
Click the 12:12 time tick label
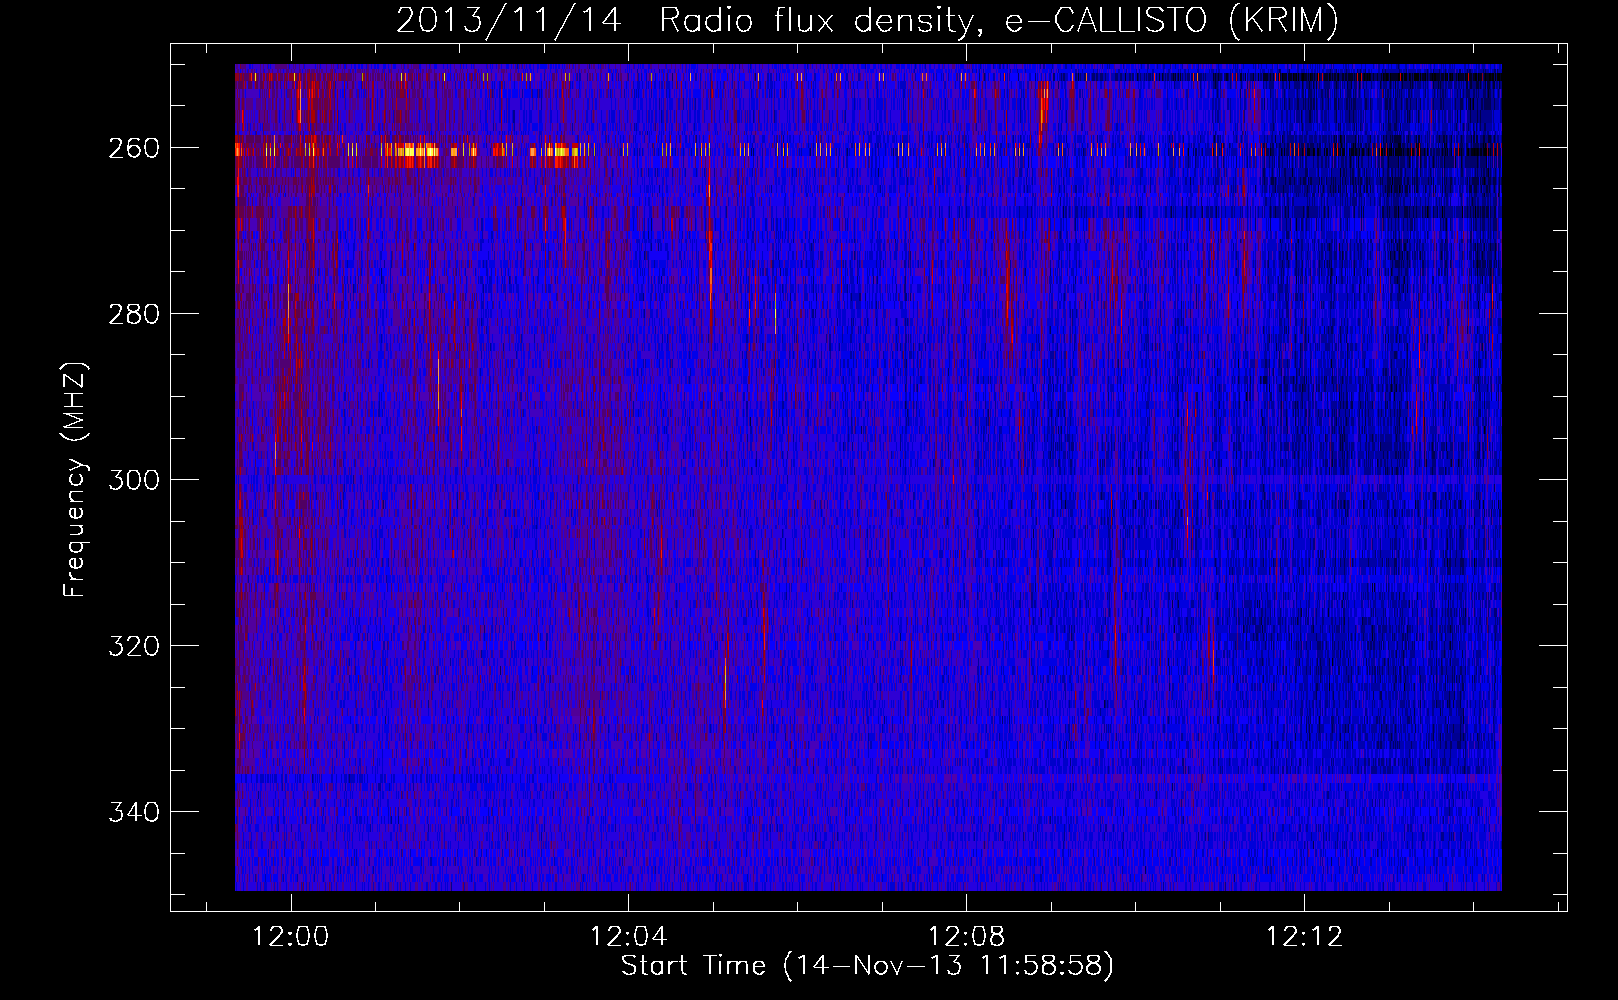pos(1305,937)
